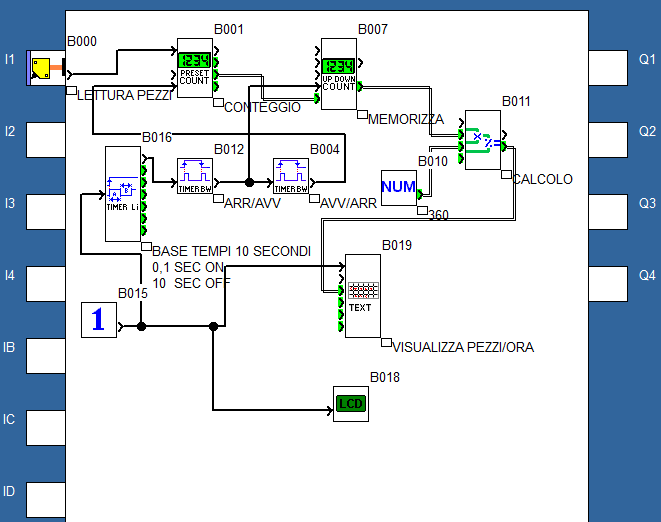Click the comment box beside LETTURA PEZZI
This screenshot has width=661, height=522.
pyautogui.click(x=71, y=91)
